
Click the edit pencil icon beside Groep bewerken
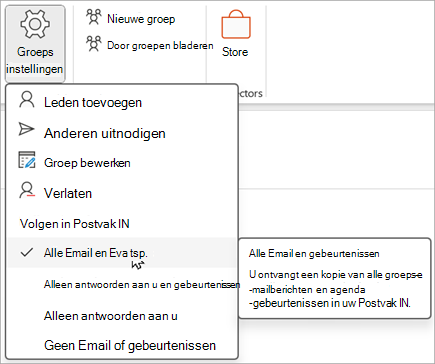(x=27, y=160)
